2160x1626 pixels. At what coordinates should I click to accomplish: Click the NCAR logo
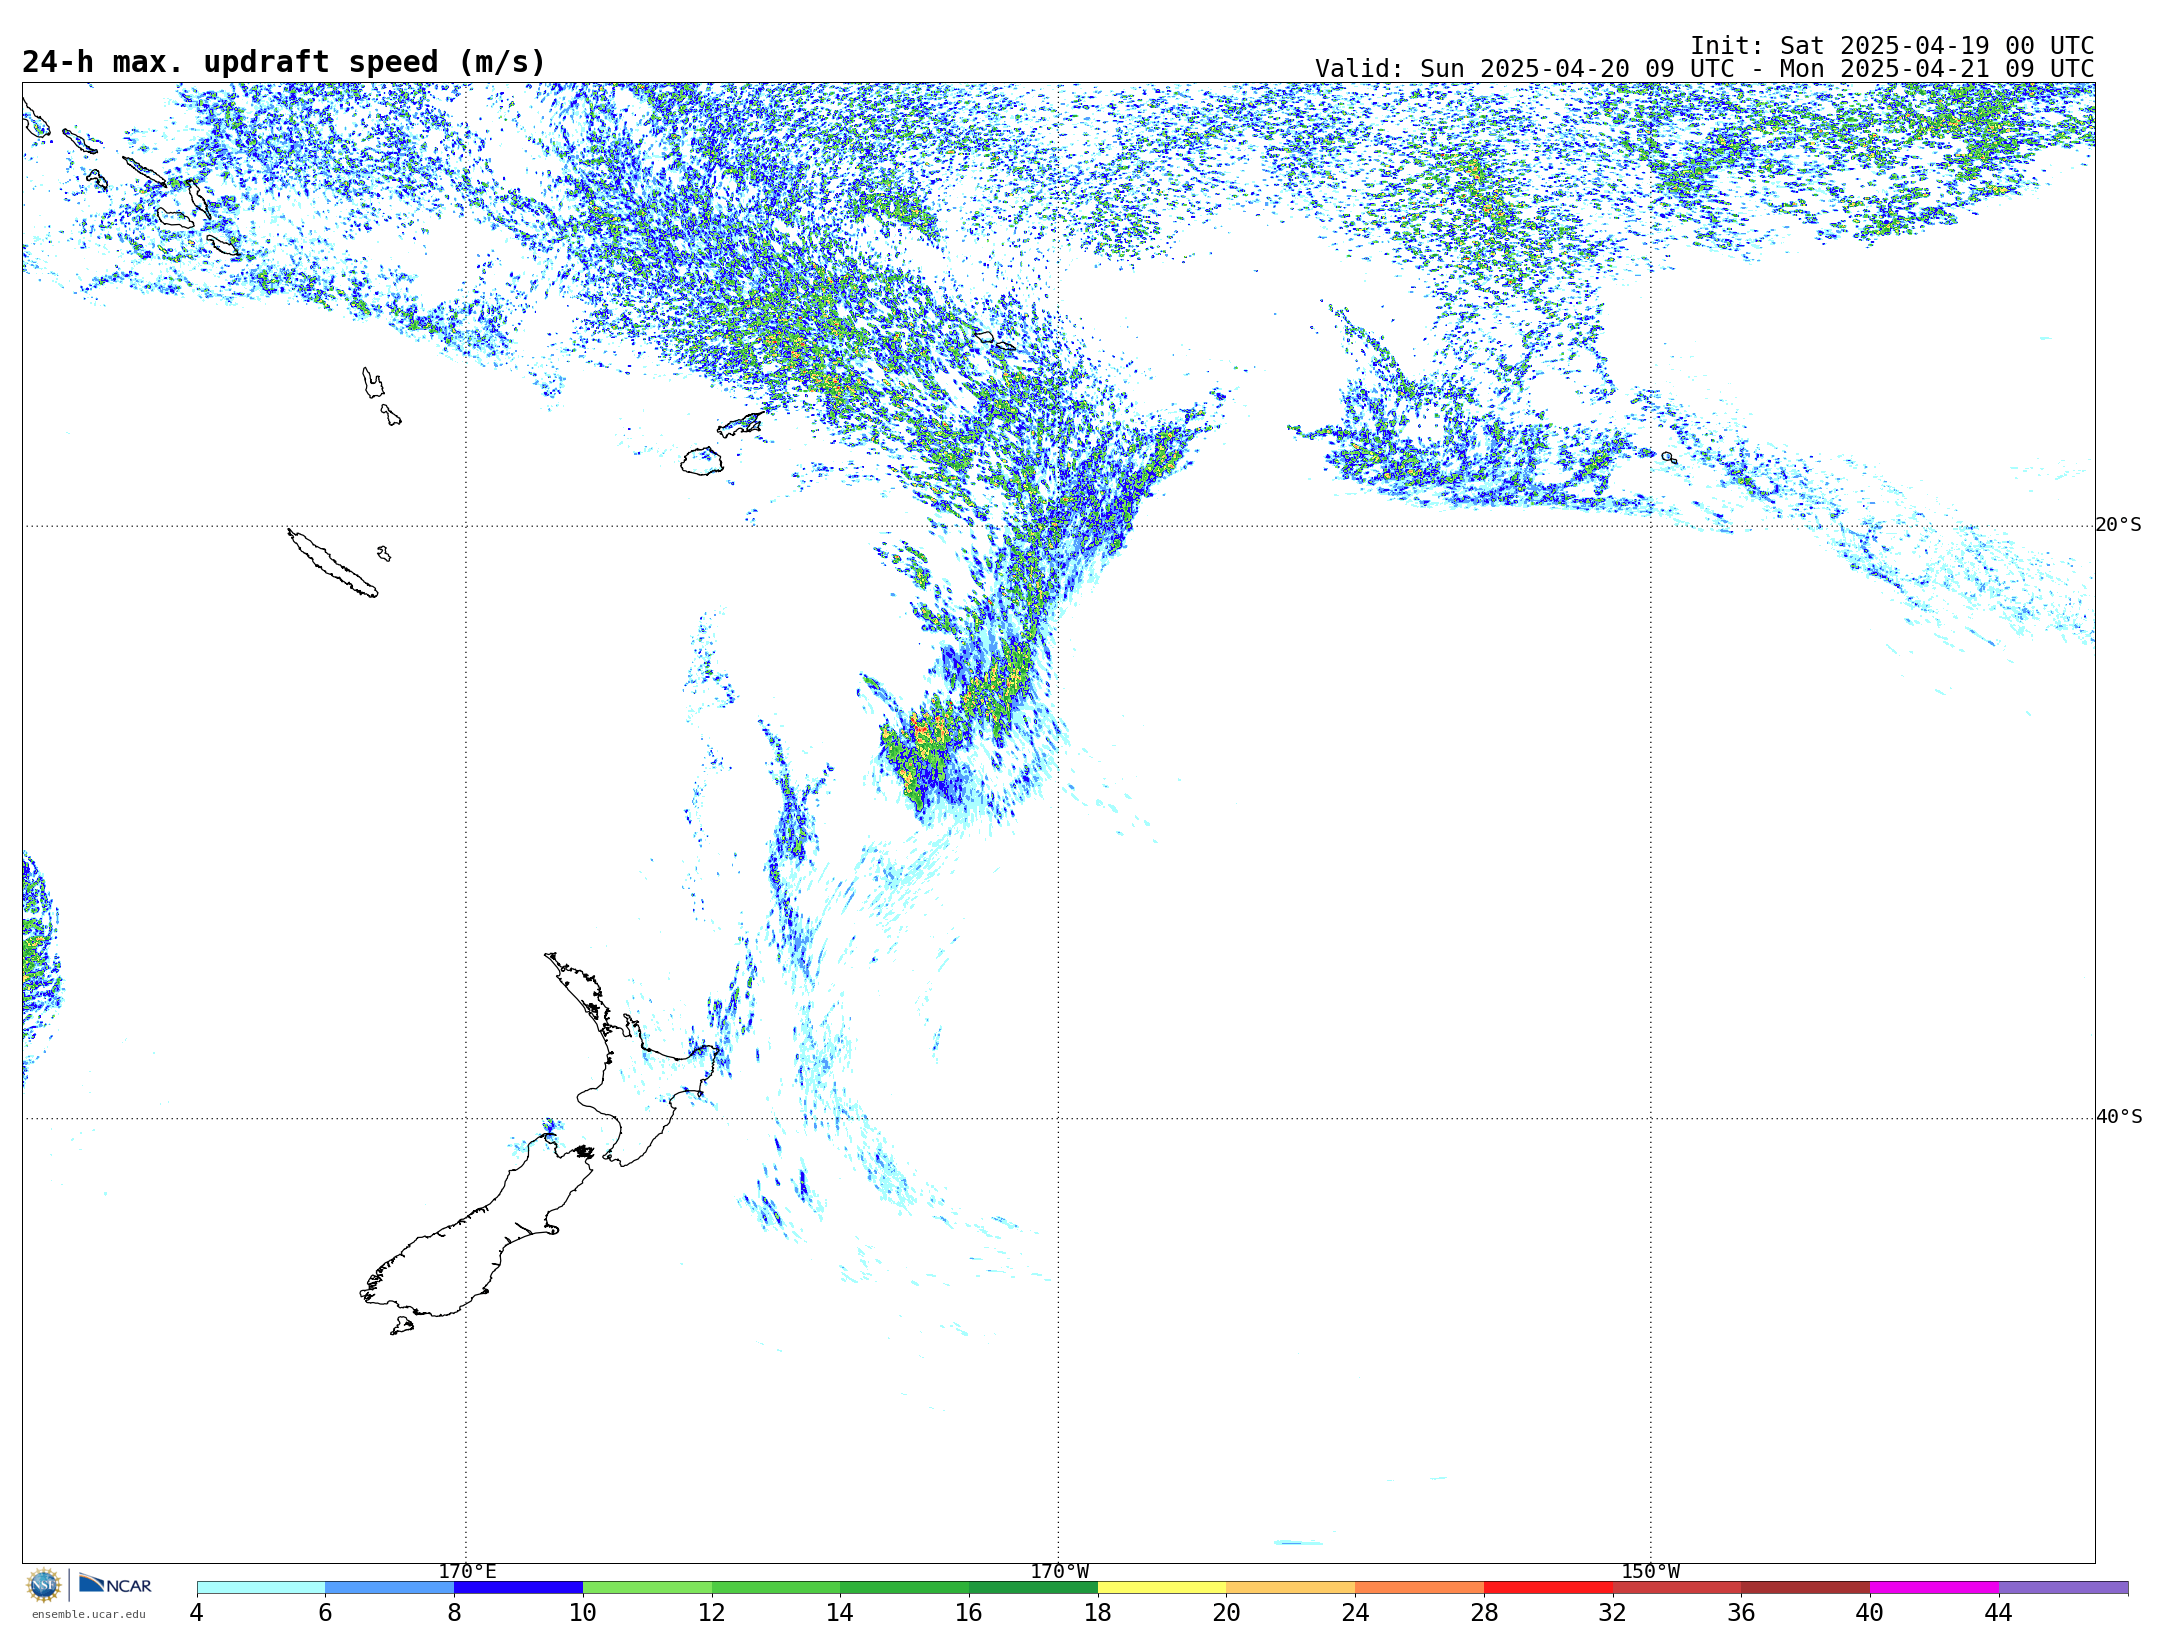115,1584
